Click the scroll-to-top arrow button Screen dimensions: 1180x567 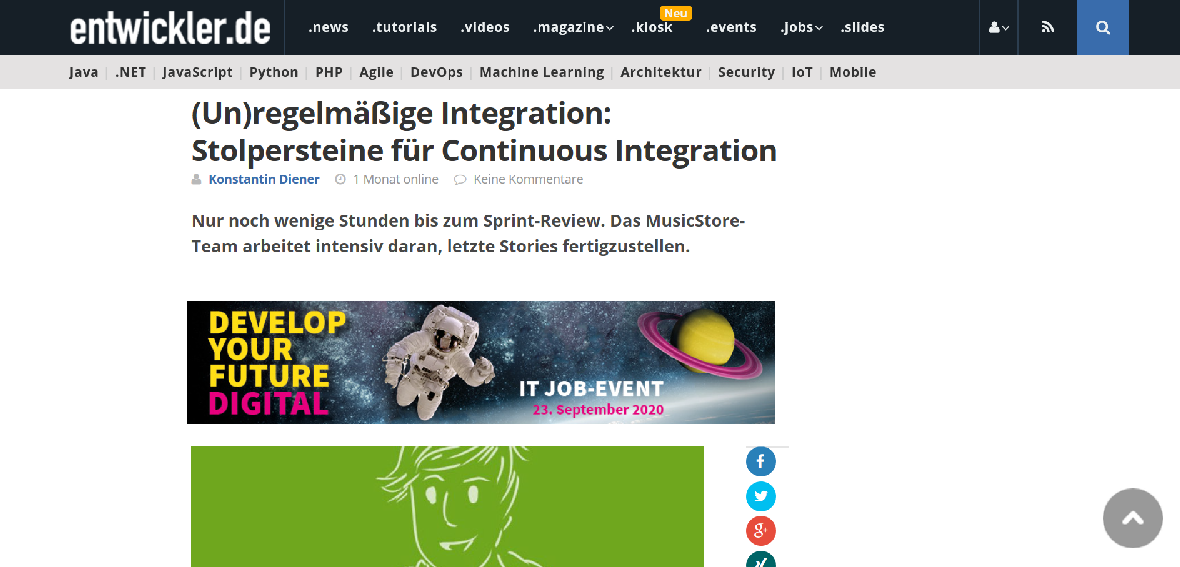tap(1133, 518)
